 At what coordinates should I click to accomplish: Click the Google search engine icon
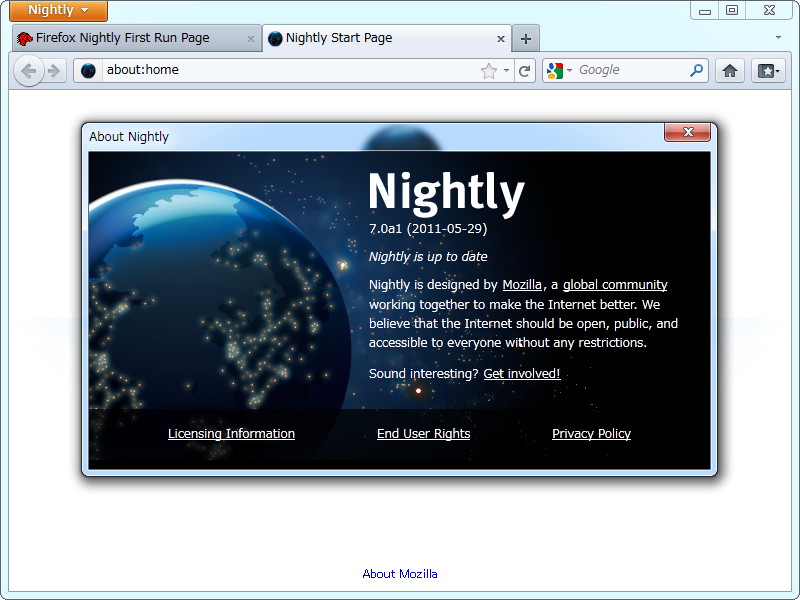point(553,70)
